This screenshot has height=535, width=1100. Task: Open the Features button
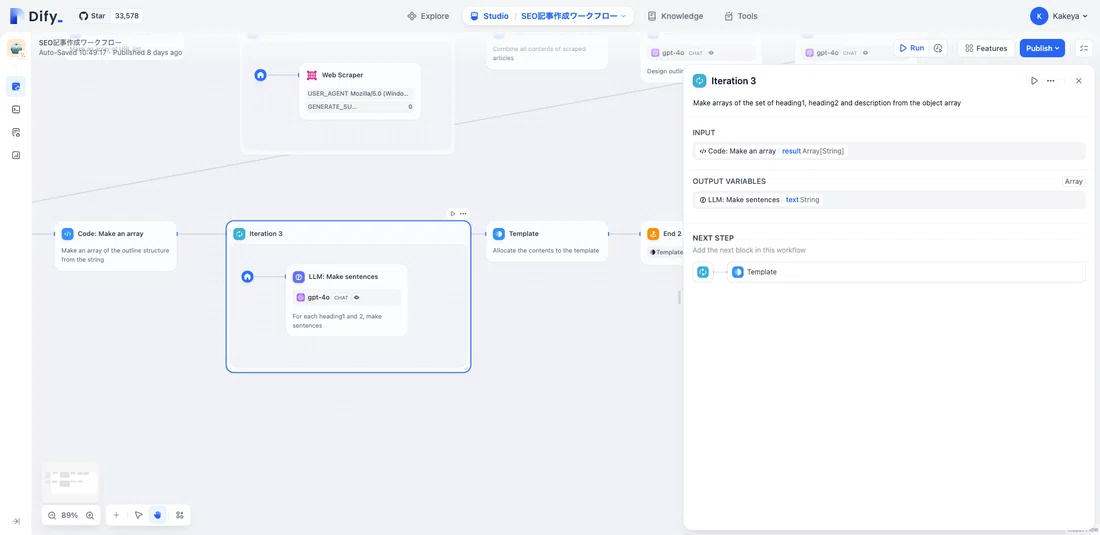(986, 48)
